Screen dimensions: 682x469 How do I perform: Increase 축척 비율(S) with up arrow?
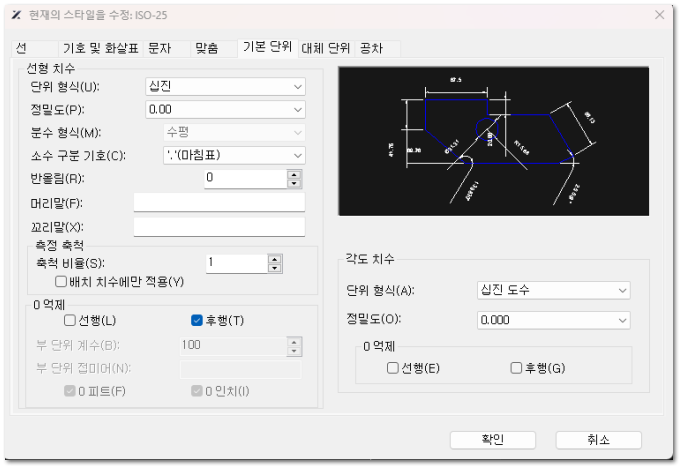pyautogui.click(x=275, y=259)
